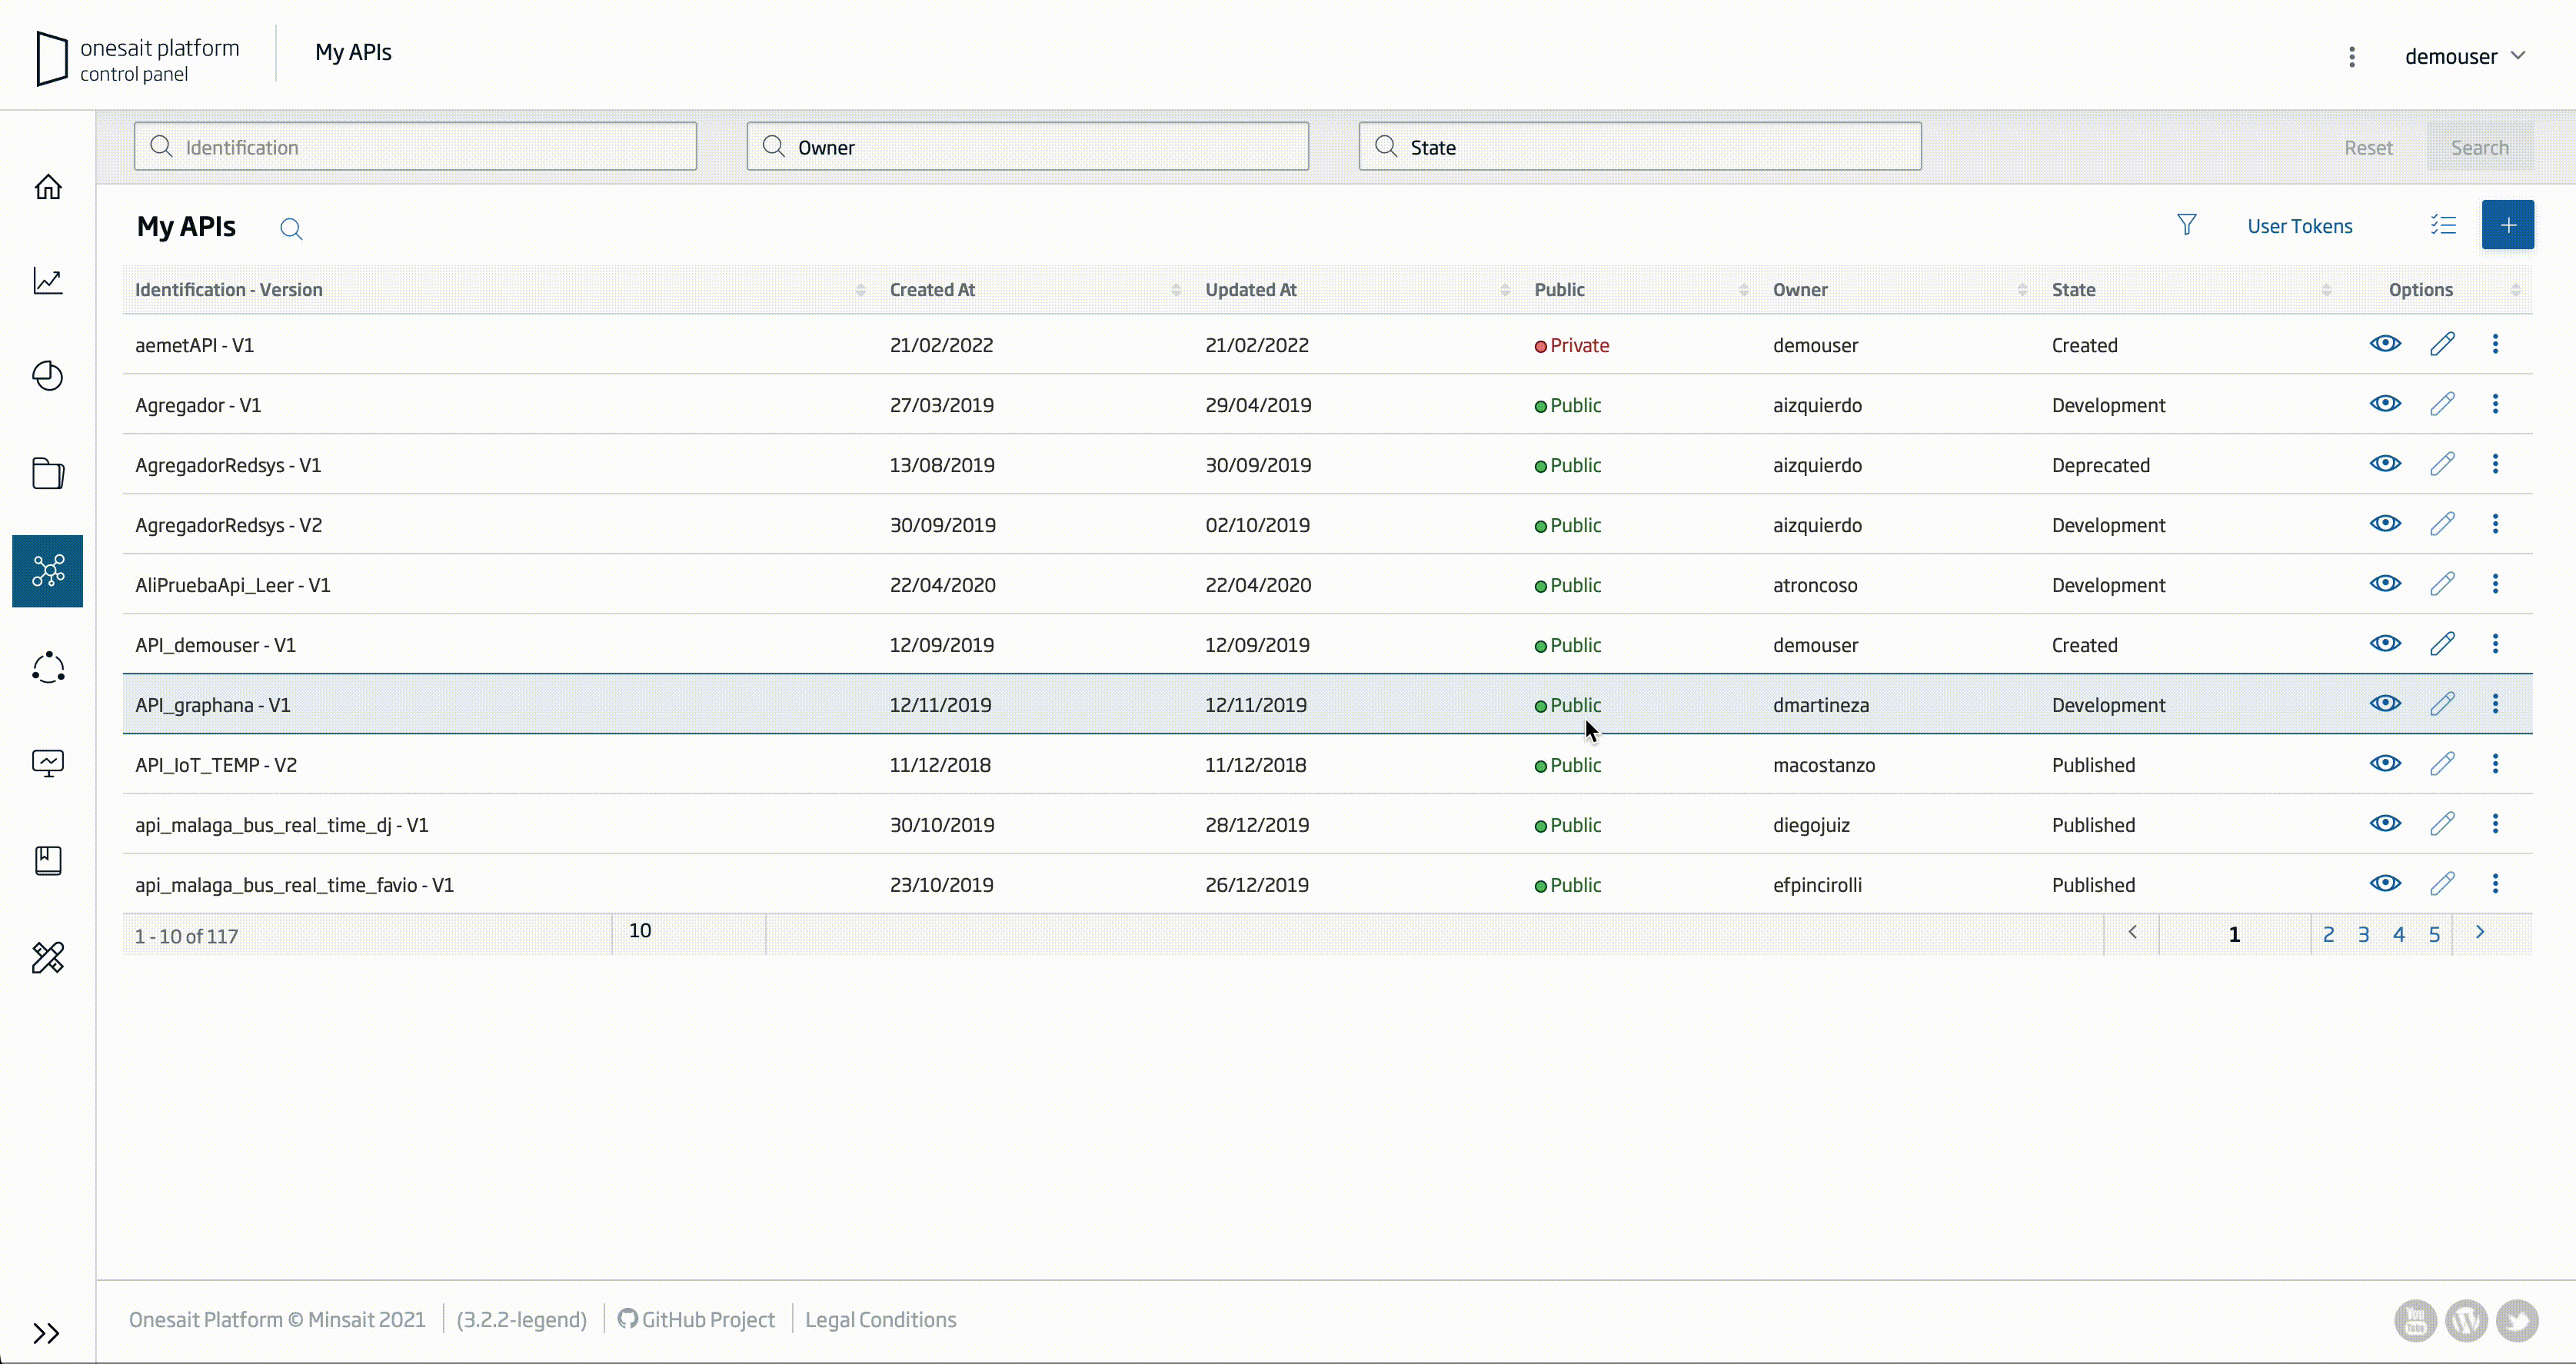Toggle the checklist columns icon
The height and width of the screenshot is (1364, 2576).
(2443, 225)
